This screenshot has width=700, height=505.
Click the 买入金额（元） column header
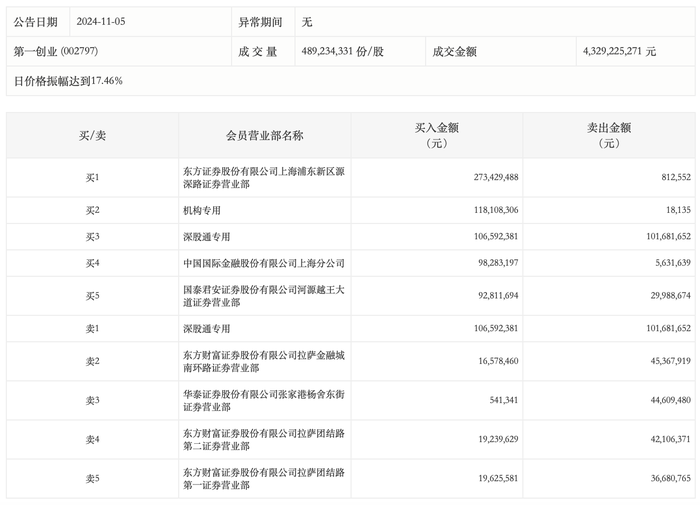[436, 136]
